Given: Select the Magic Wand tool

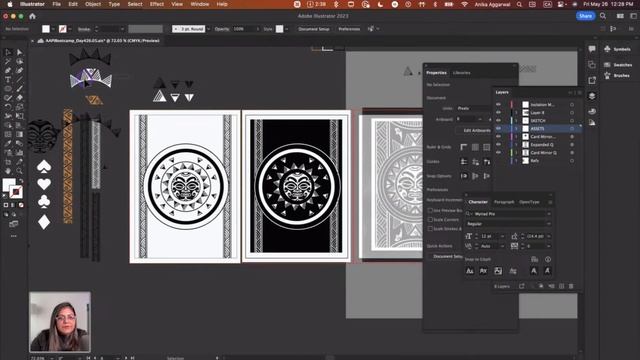Looking at the screenshot, I should click(x=8, y=61).
